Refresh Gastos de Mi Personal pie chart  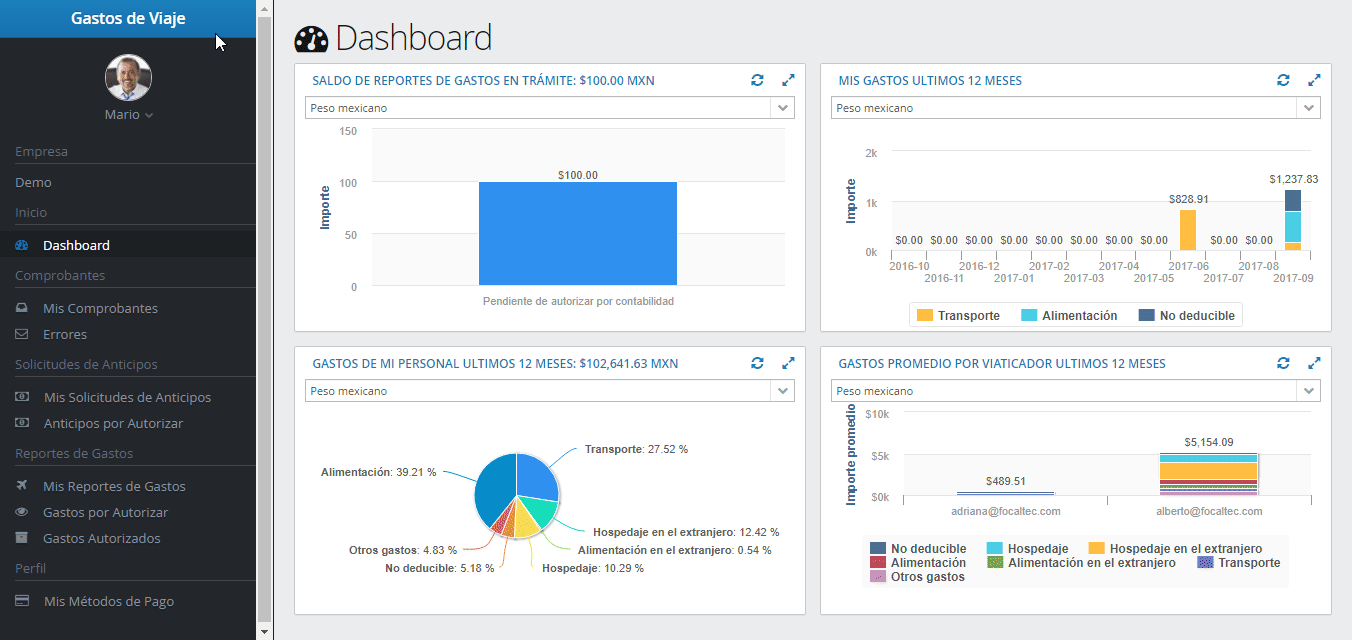(x=757, y=363)
